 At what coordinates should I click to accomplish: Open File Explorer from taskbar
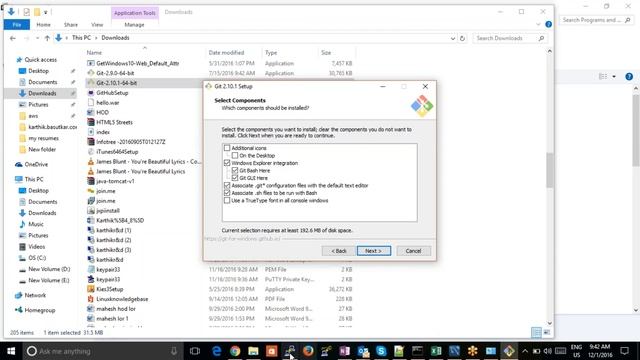[x=253, y=351]
